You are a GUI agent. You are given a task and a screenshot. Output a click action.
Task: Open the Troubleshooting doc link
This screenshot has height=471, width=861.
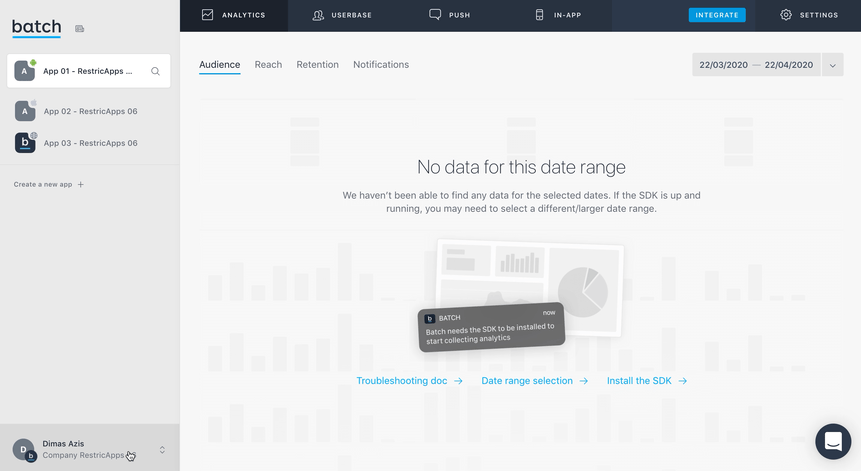pyautogui.click(x=410, y=381)
